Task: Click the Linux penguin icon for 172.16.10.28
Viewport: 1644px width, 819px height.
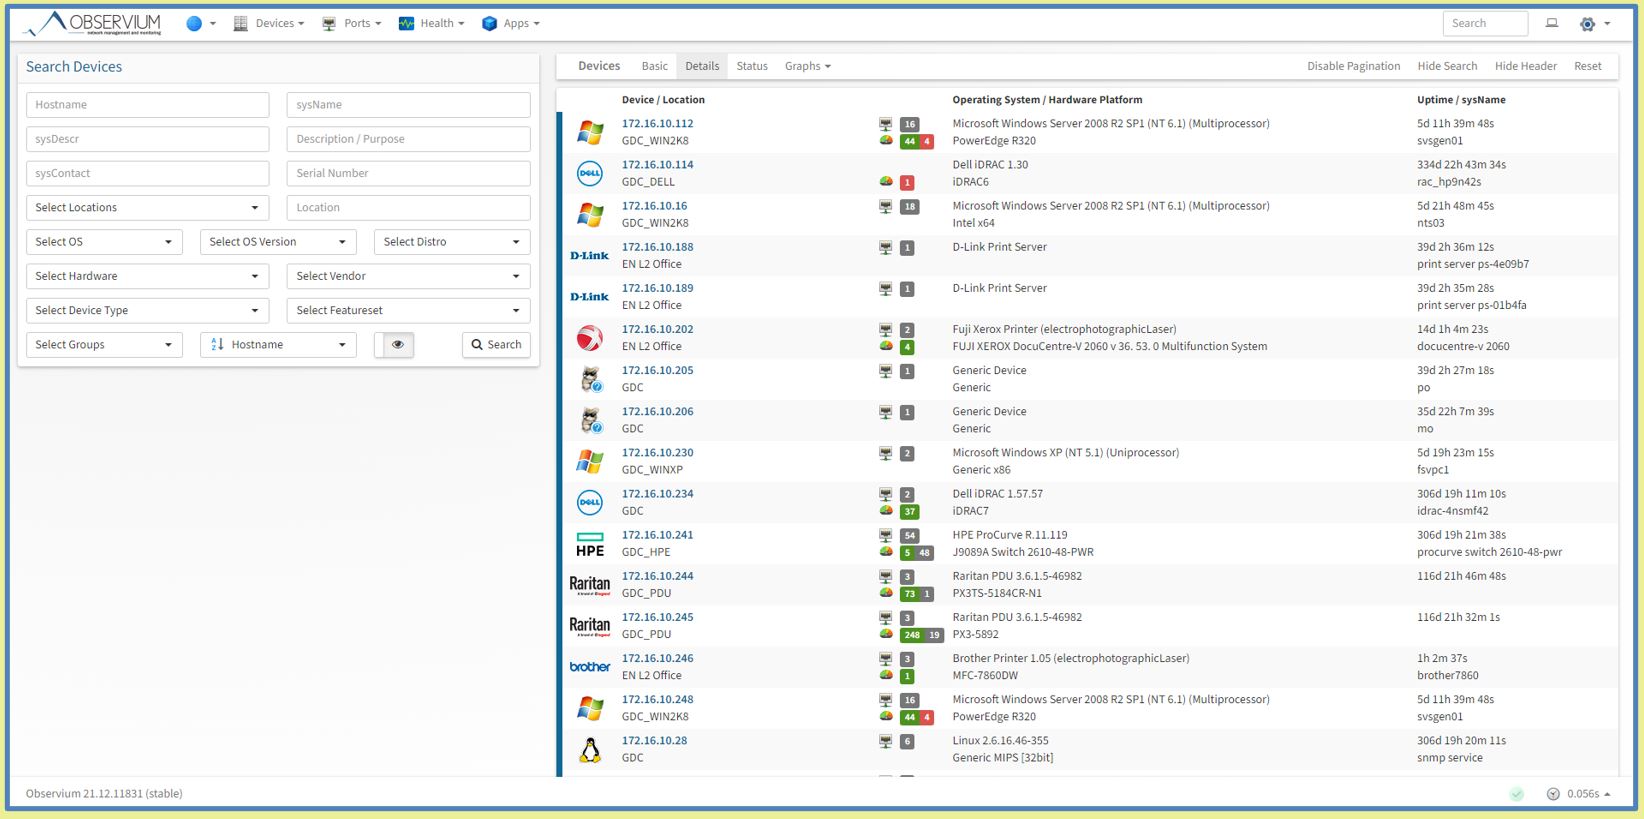Action: [x=589, y=750]
